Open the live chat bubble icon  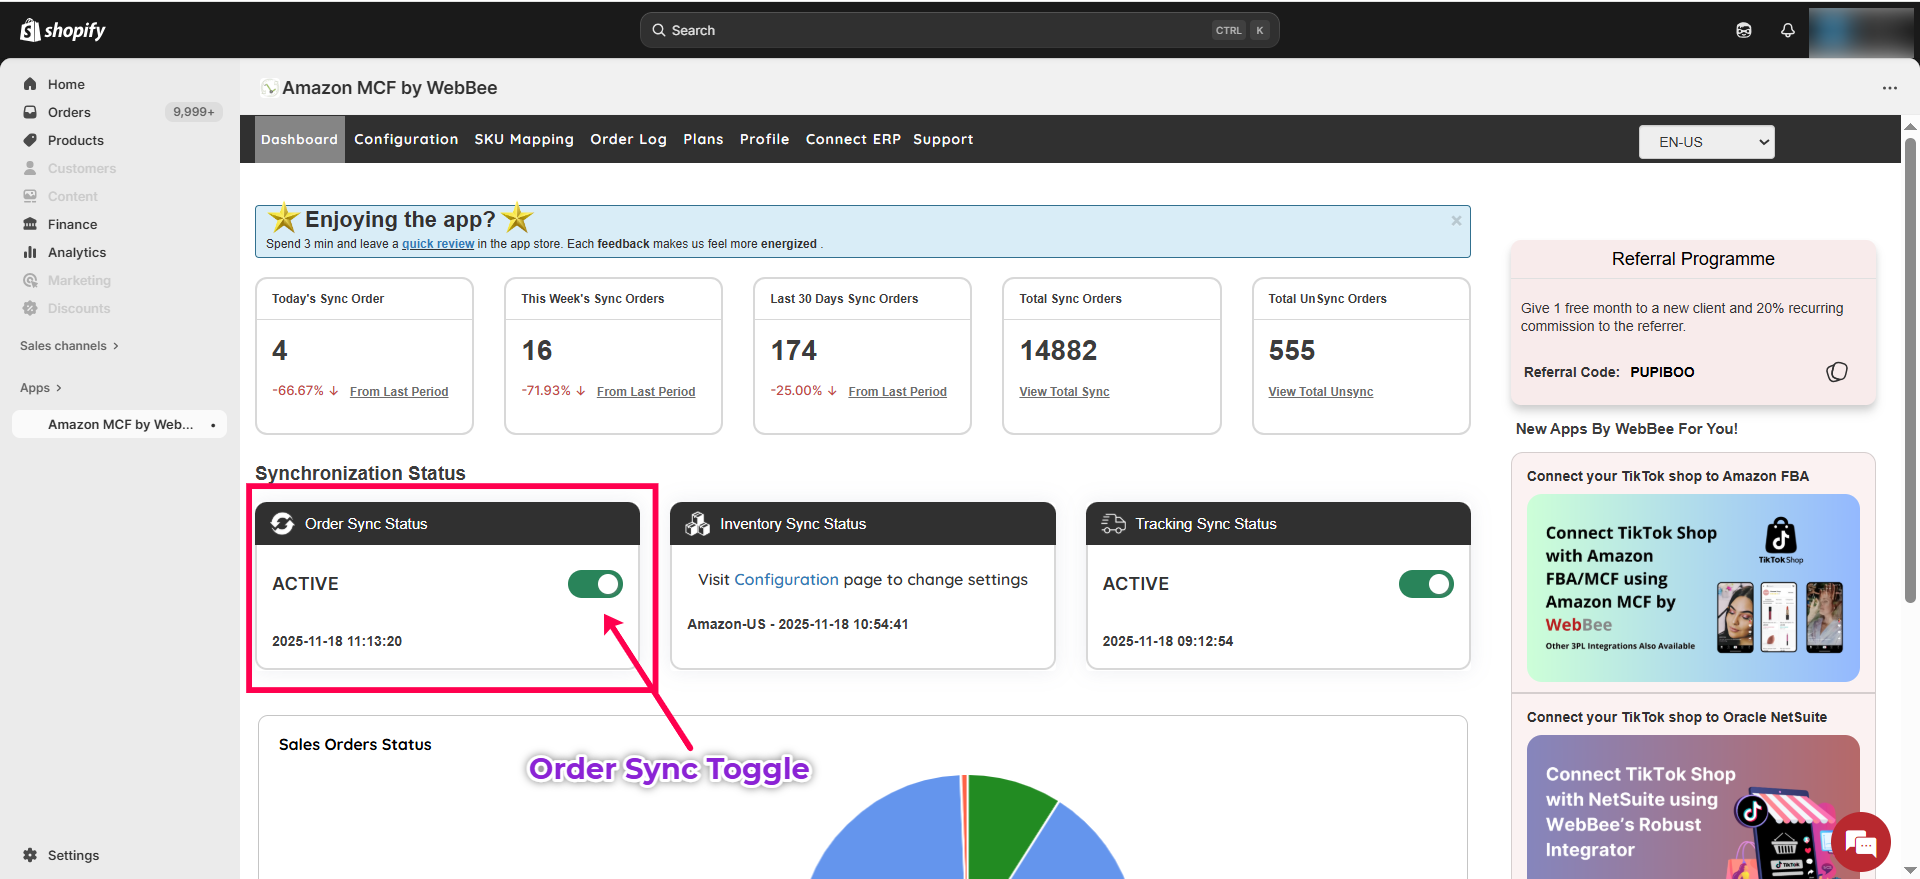point(1861,843)
